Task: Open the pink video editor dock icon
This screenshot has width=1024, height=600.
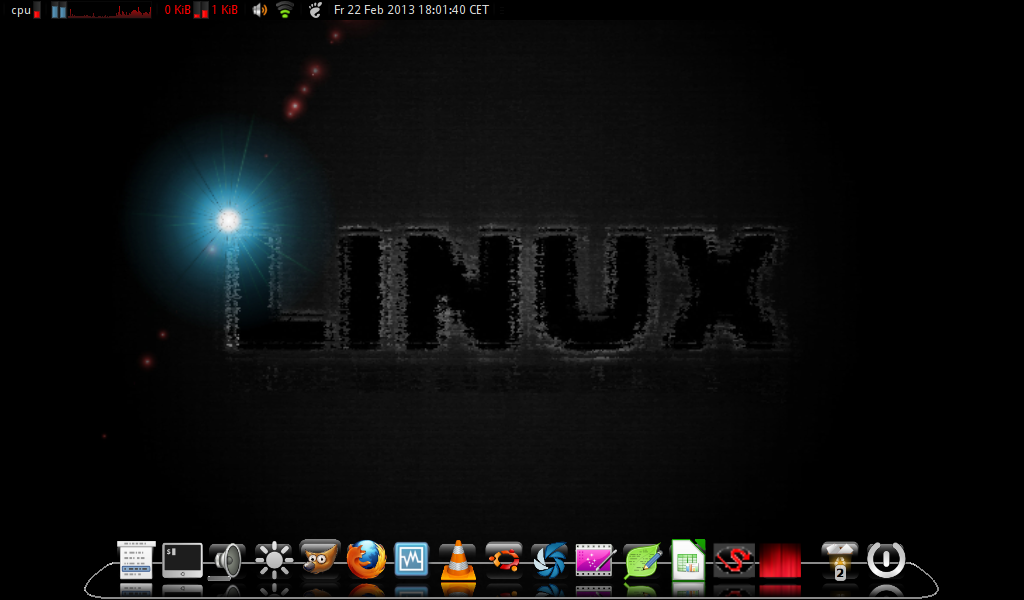Action: click(594, 560)
